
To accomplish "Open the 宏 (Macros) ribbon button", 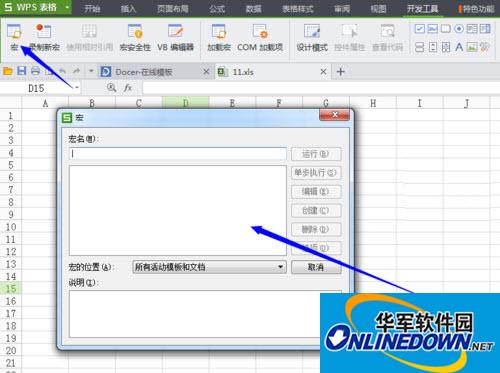I will [x=14, y=37].
